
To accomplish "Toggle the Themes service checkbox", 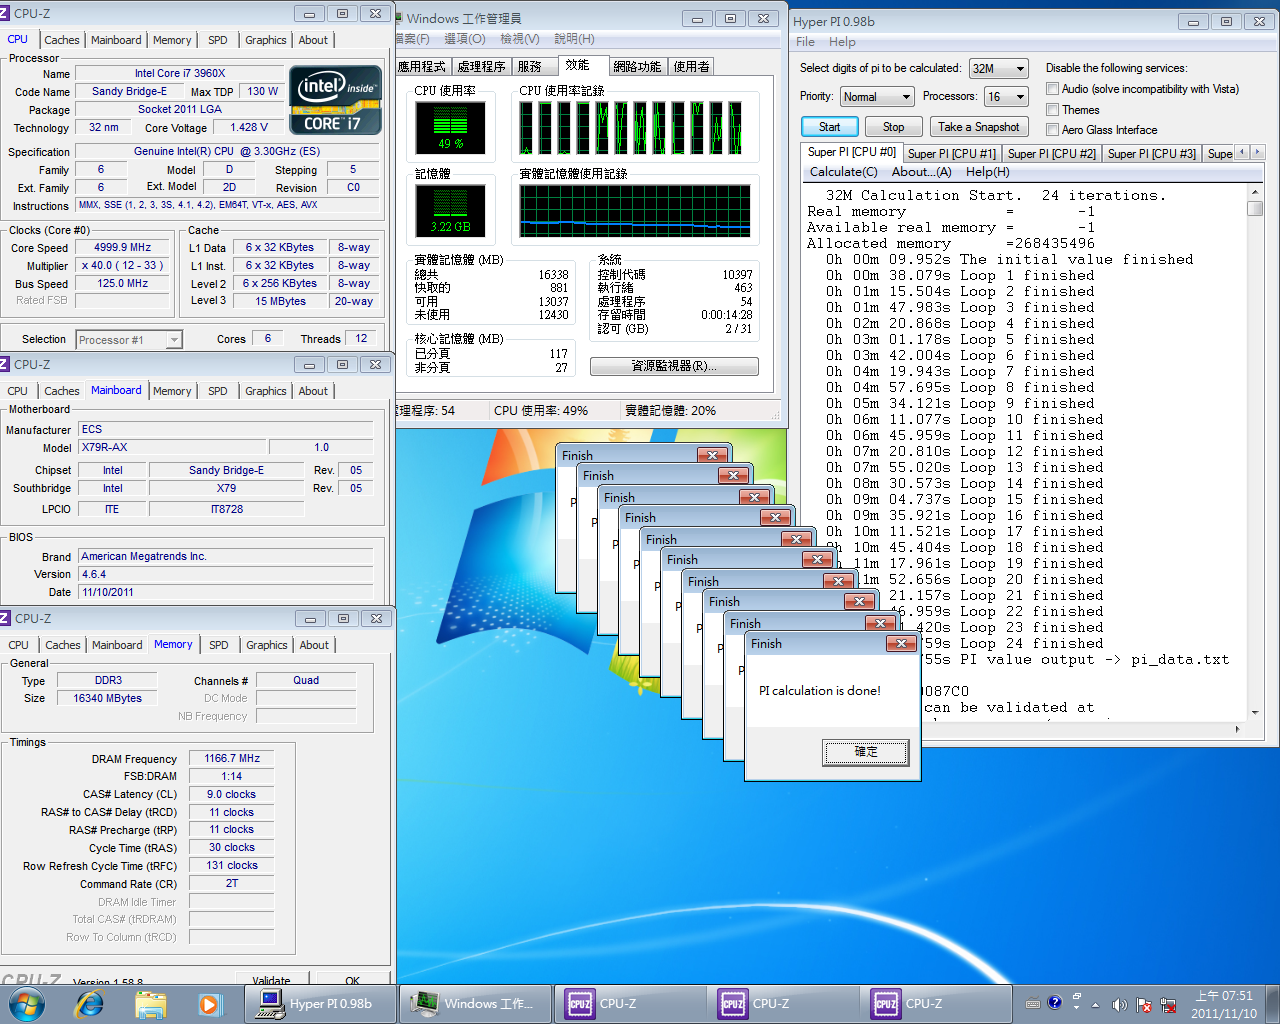I will 1052,110.
